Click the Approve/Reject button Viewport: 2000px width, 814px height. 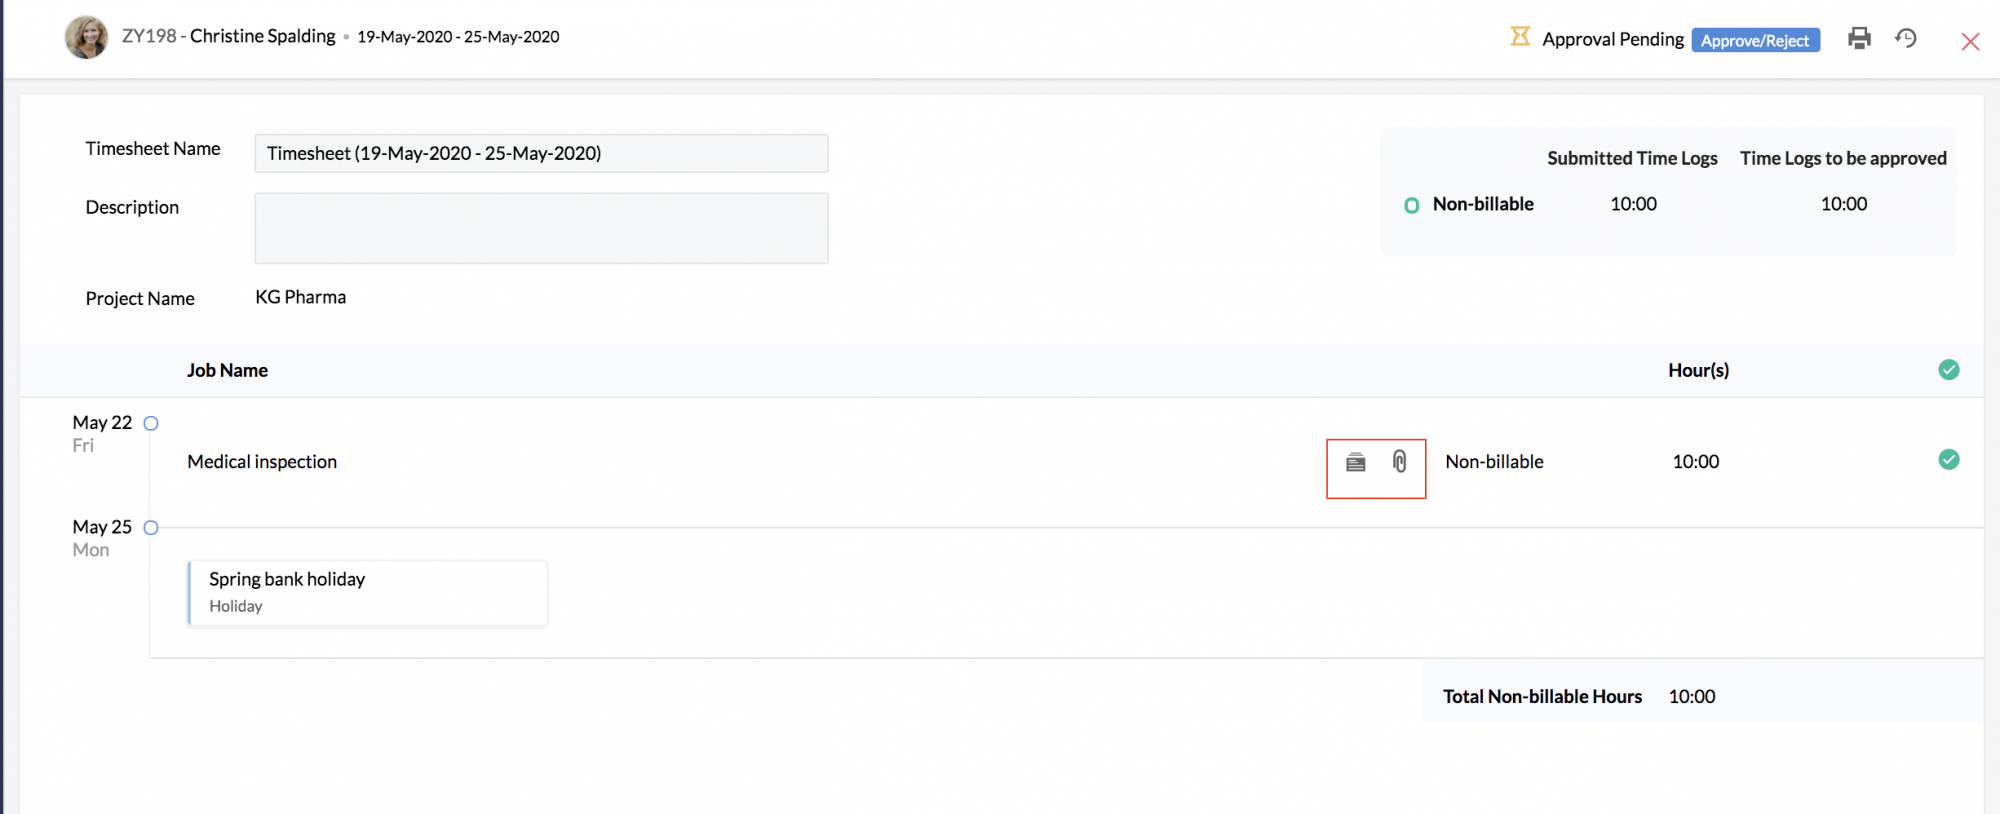tap(1755, 40)
